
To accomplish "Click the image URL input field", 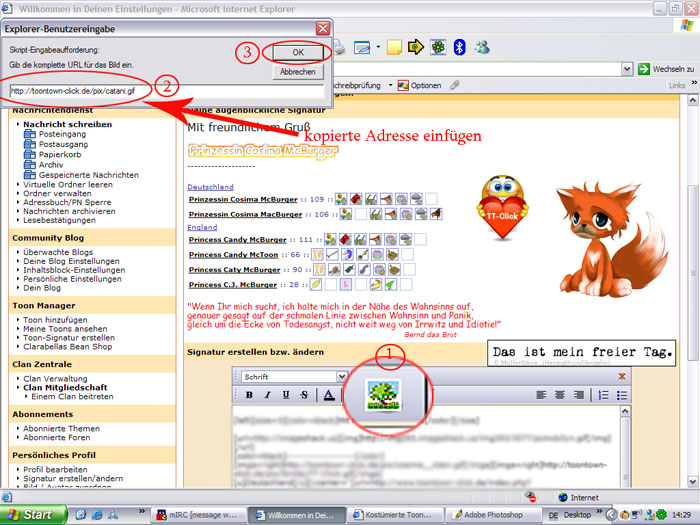I will pyautogui.click(x=167, y=91).
